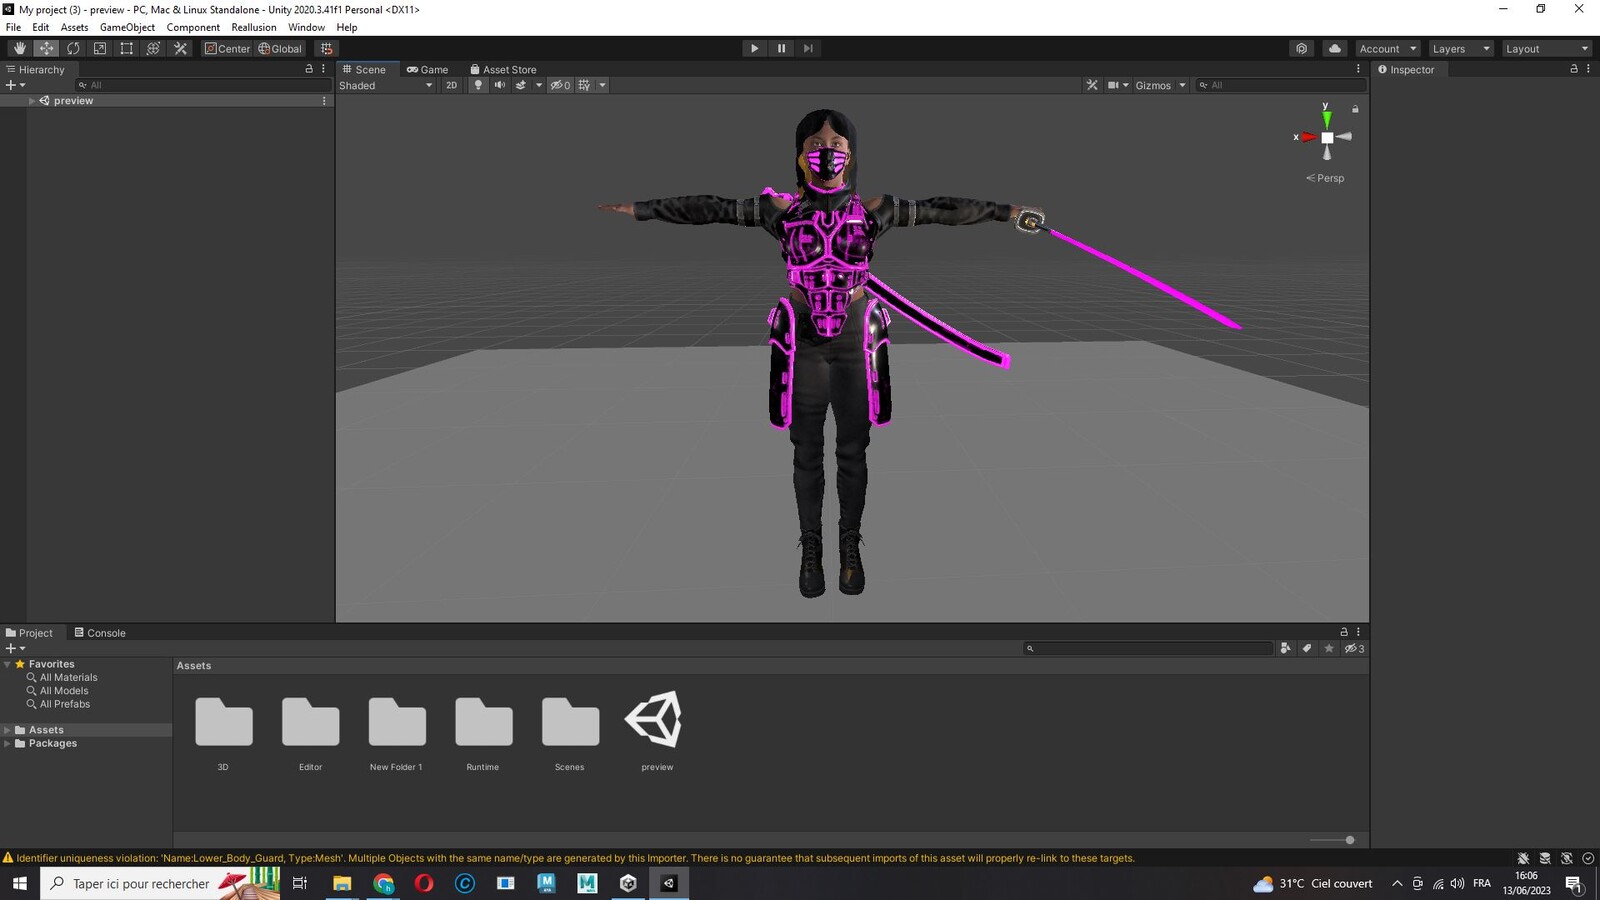Open Unity cloud services
Image resolution: width=1600 pixels, height=900 pixels.
pos(1334,48)
